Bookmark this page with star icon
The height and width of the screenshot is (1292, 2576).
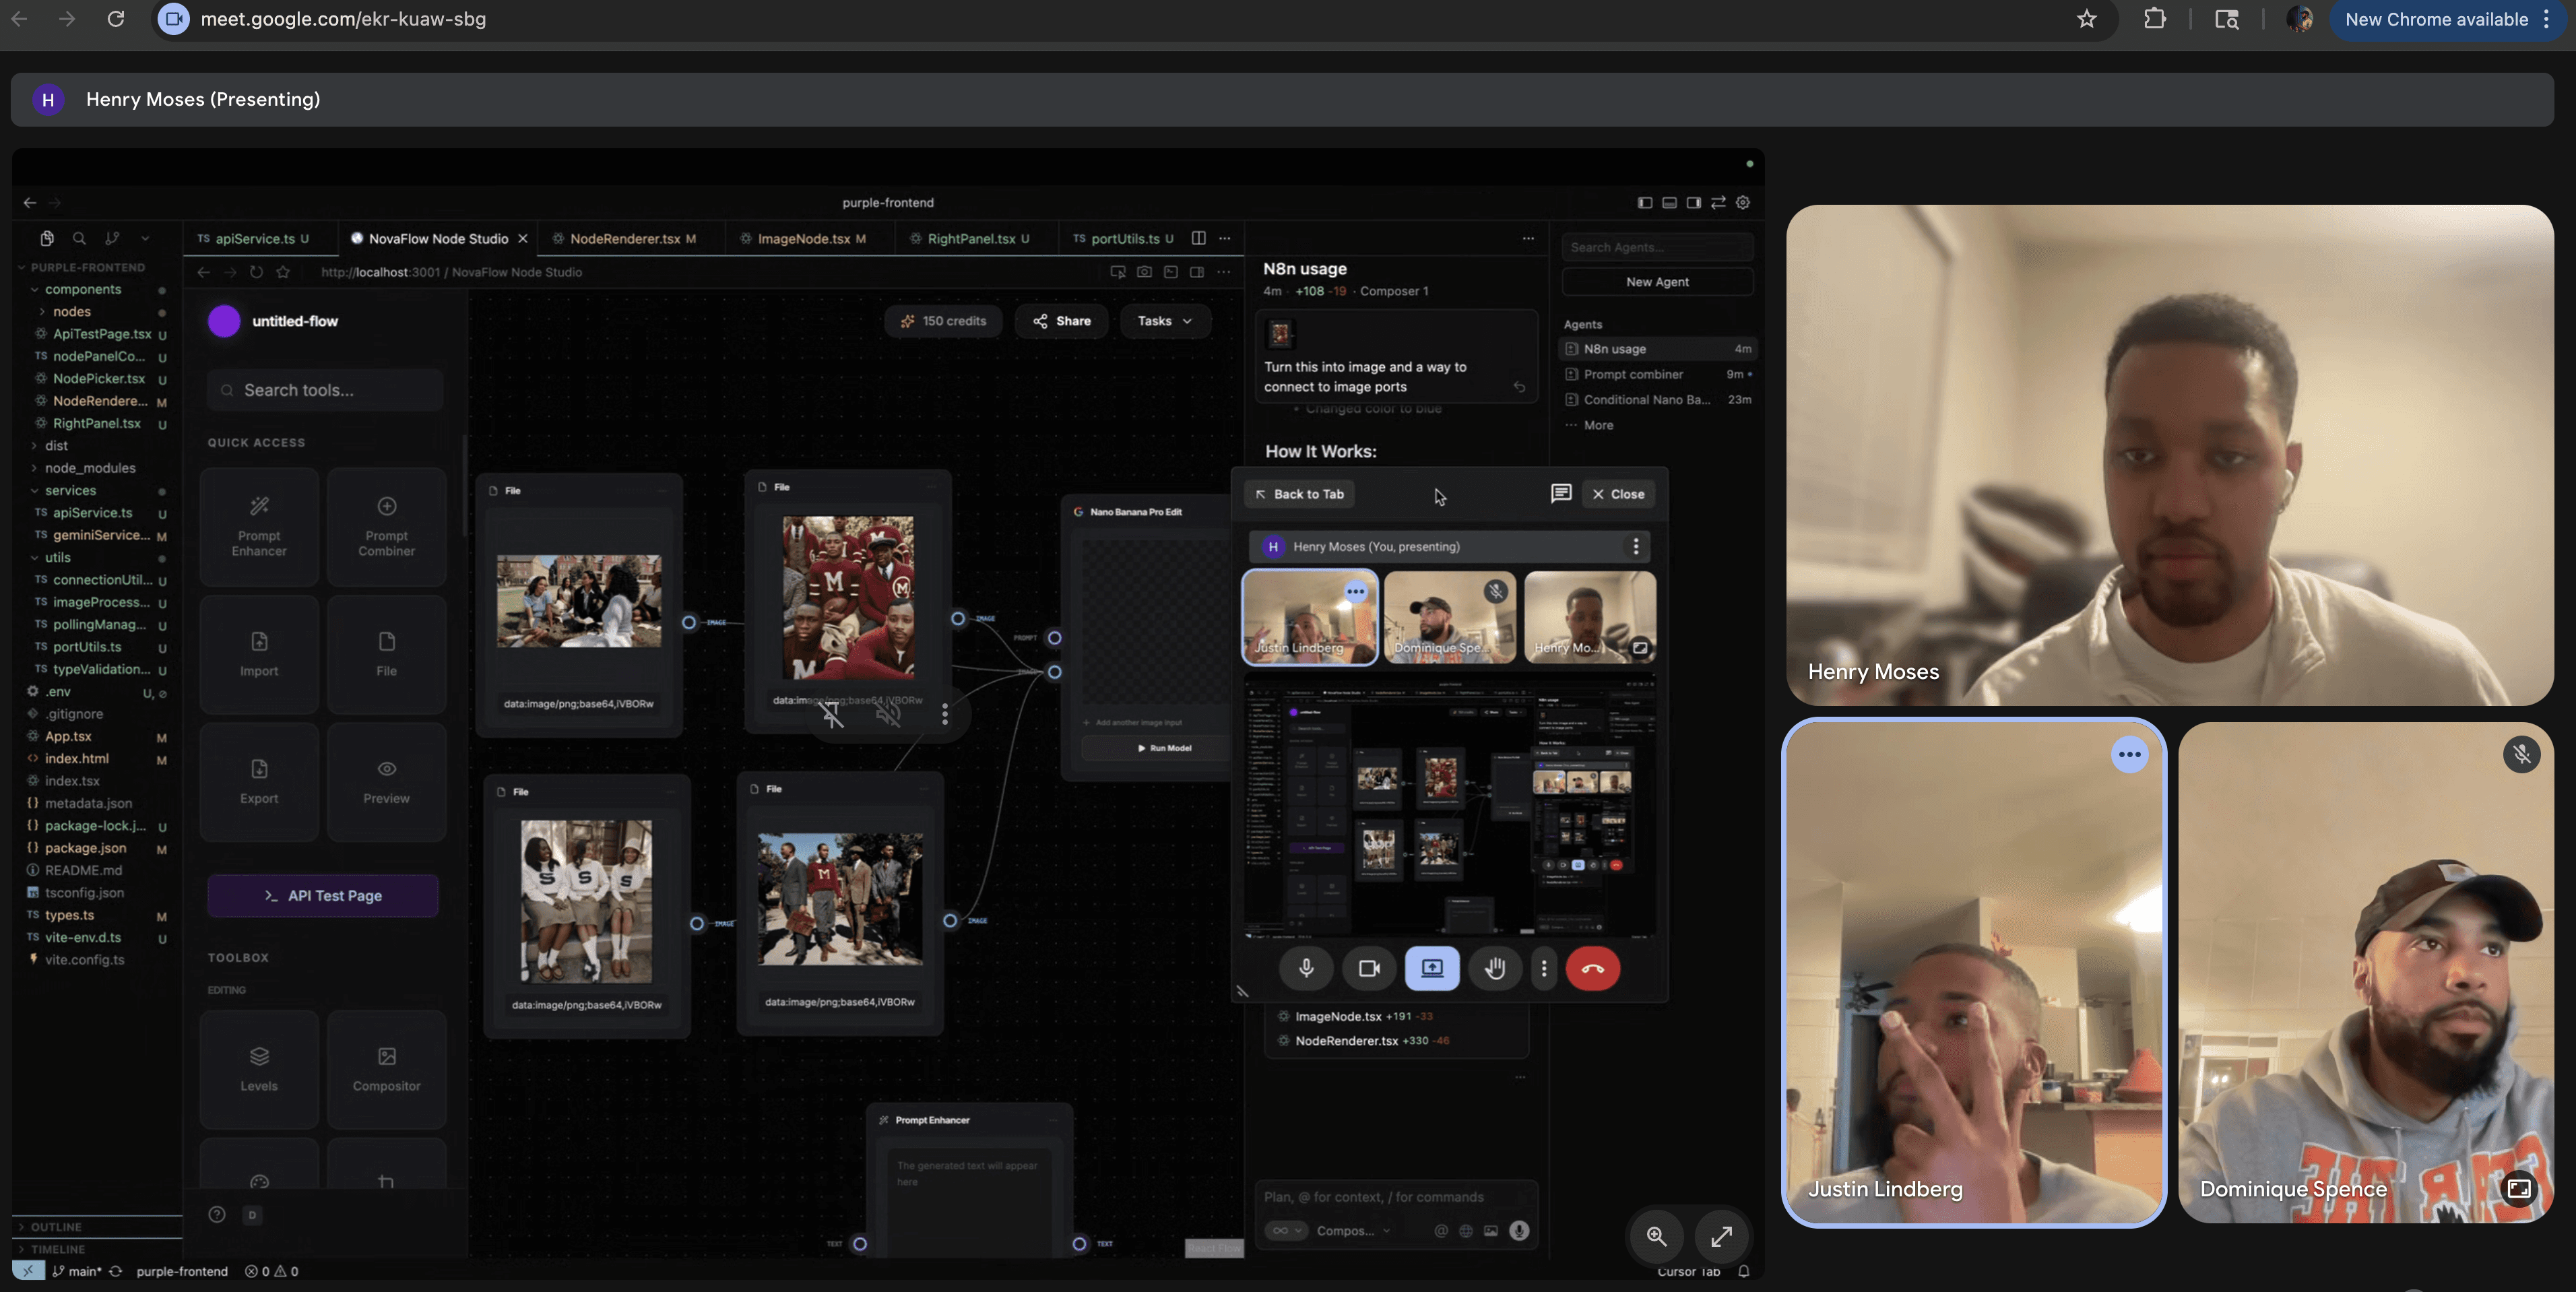click(2086, 19)
